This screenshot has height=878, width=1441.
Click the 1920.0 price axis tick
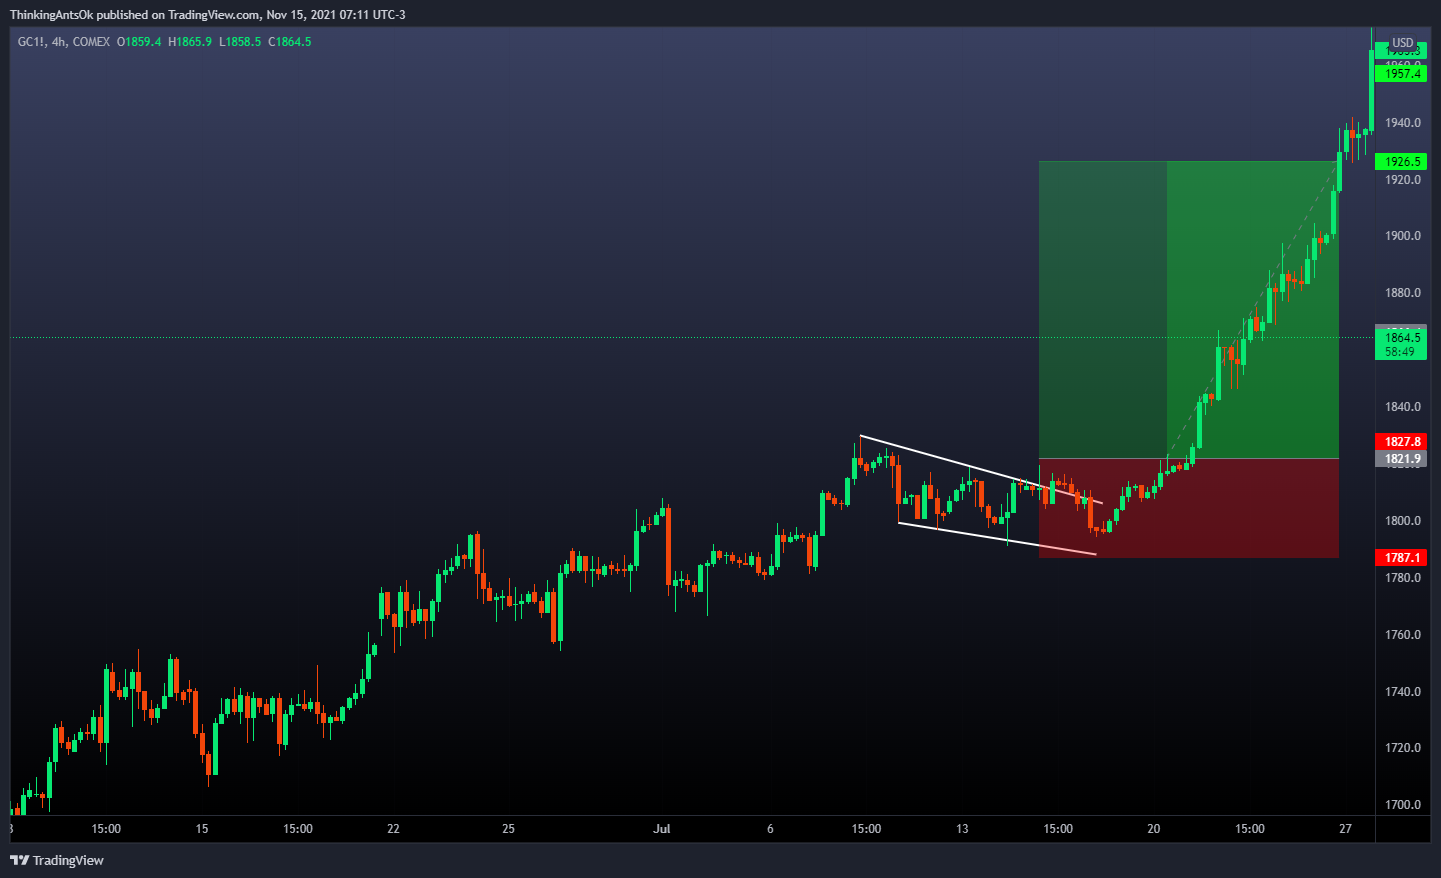coord(1402,180)
